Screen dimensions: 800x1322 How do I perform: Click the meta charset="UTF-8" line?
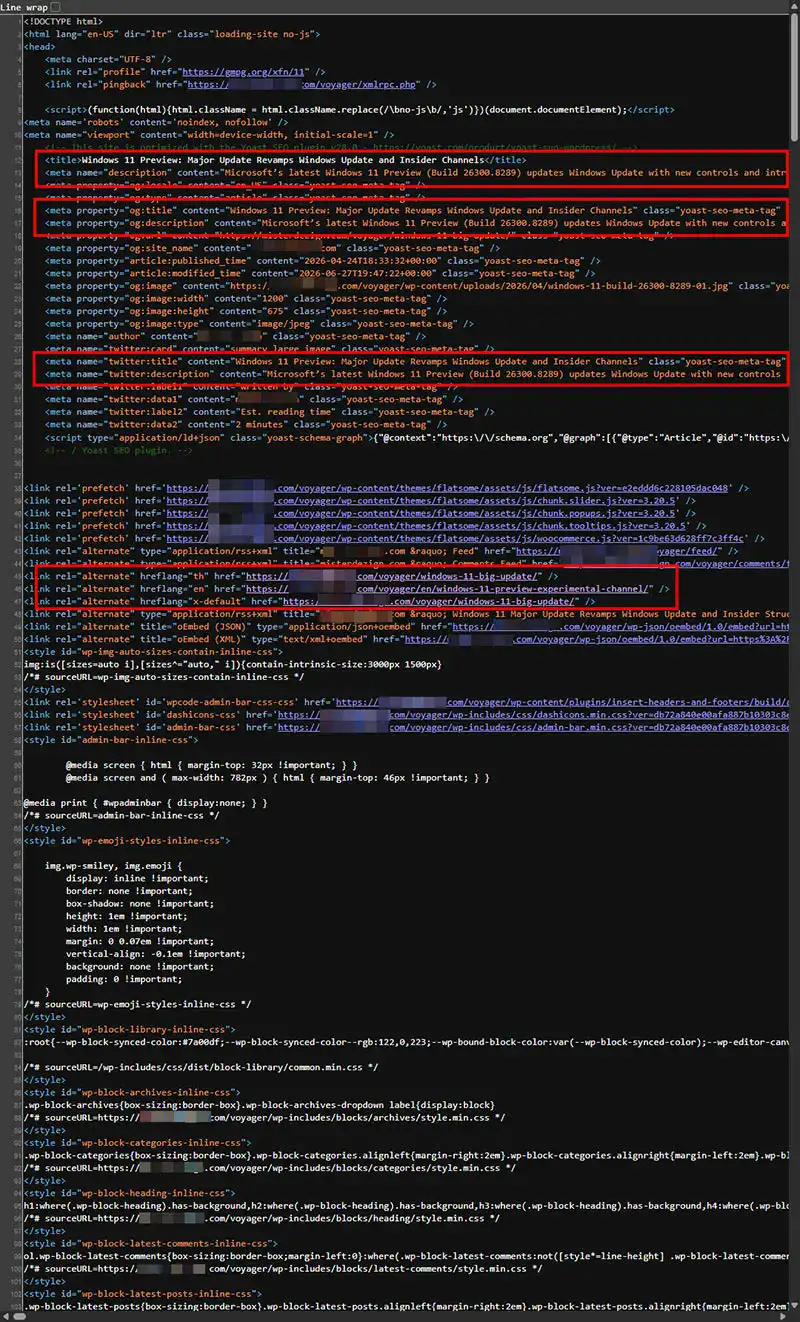click(x=108, y=60)
